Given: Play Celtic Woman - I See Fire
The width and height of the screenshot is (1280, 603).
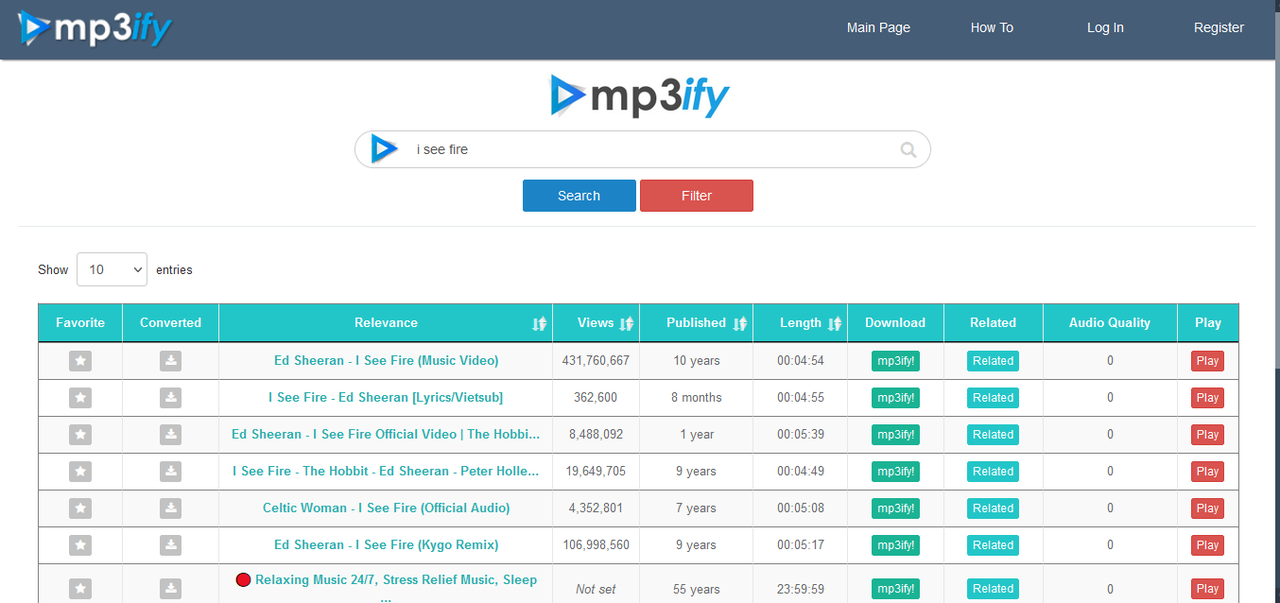Looking at the screenshot, I should click(x=1207, y=508).
